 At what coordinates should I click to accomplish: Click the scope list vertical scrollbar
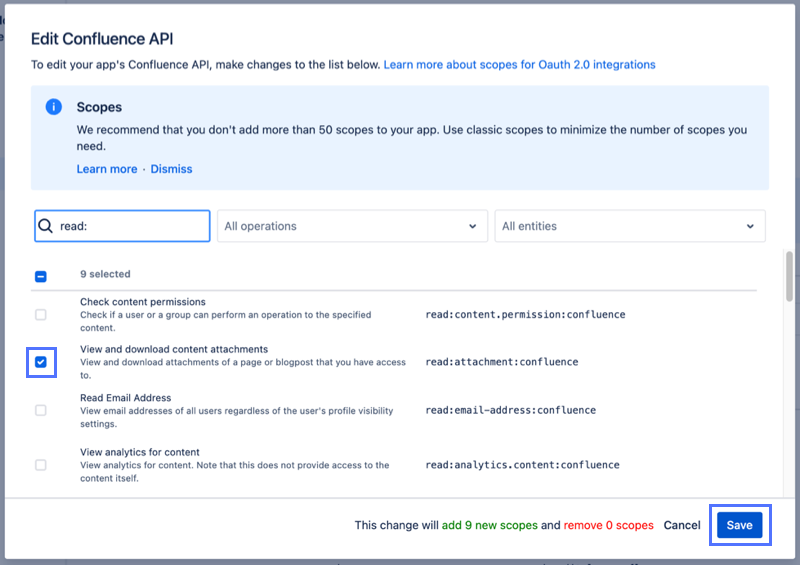pos(789,276)
